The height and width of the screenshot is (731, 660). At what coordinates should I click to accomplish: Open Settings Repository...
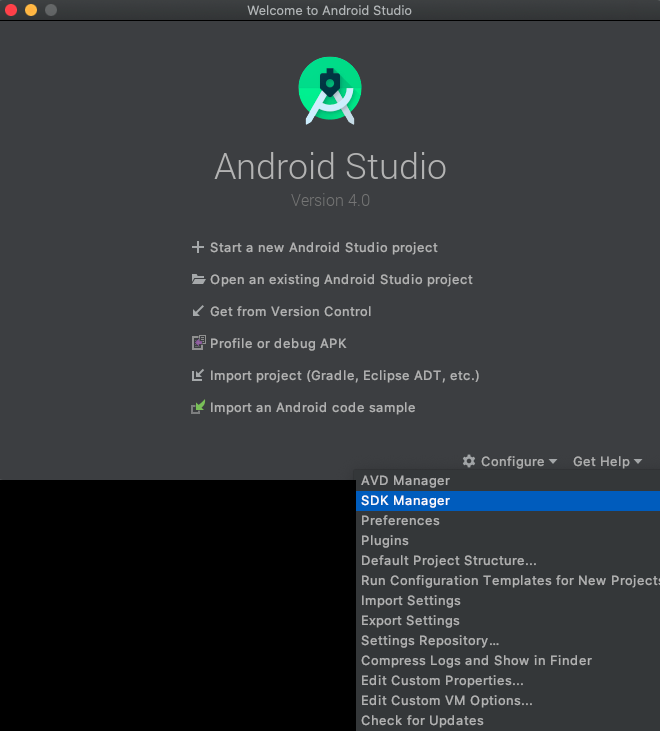point(508,641)
